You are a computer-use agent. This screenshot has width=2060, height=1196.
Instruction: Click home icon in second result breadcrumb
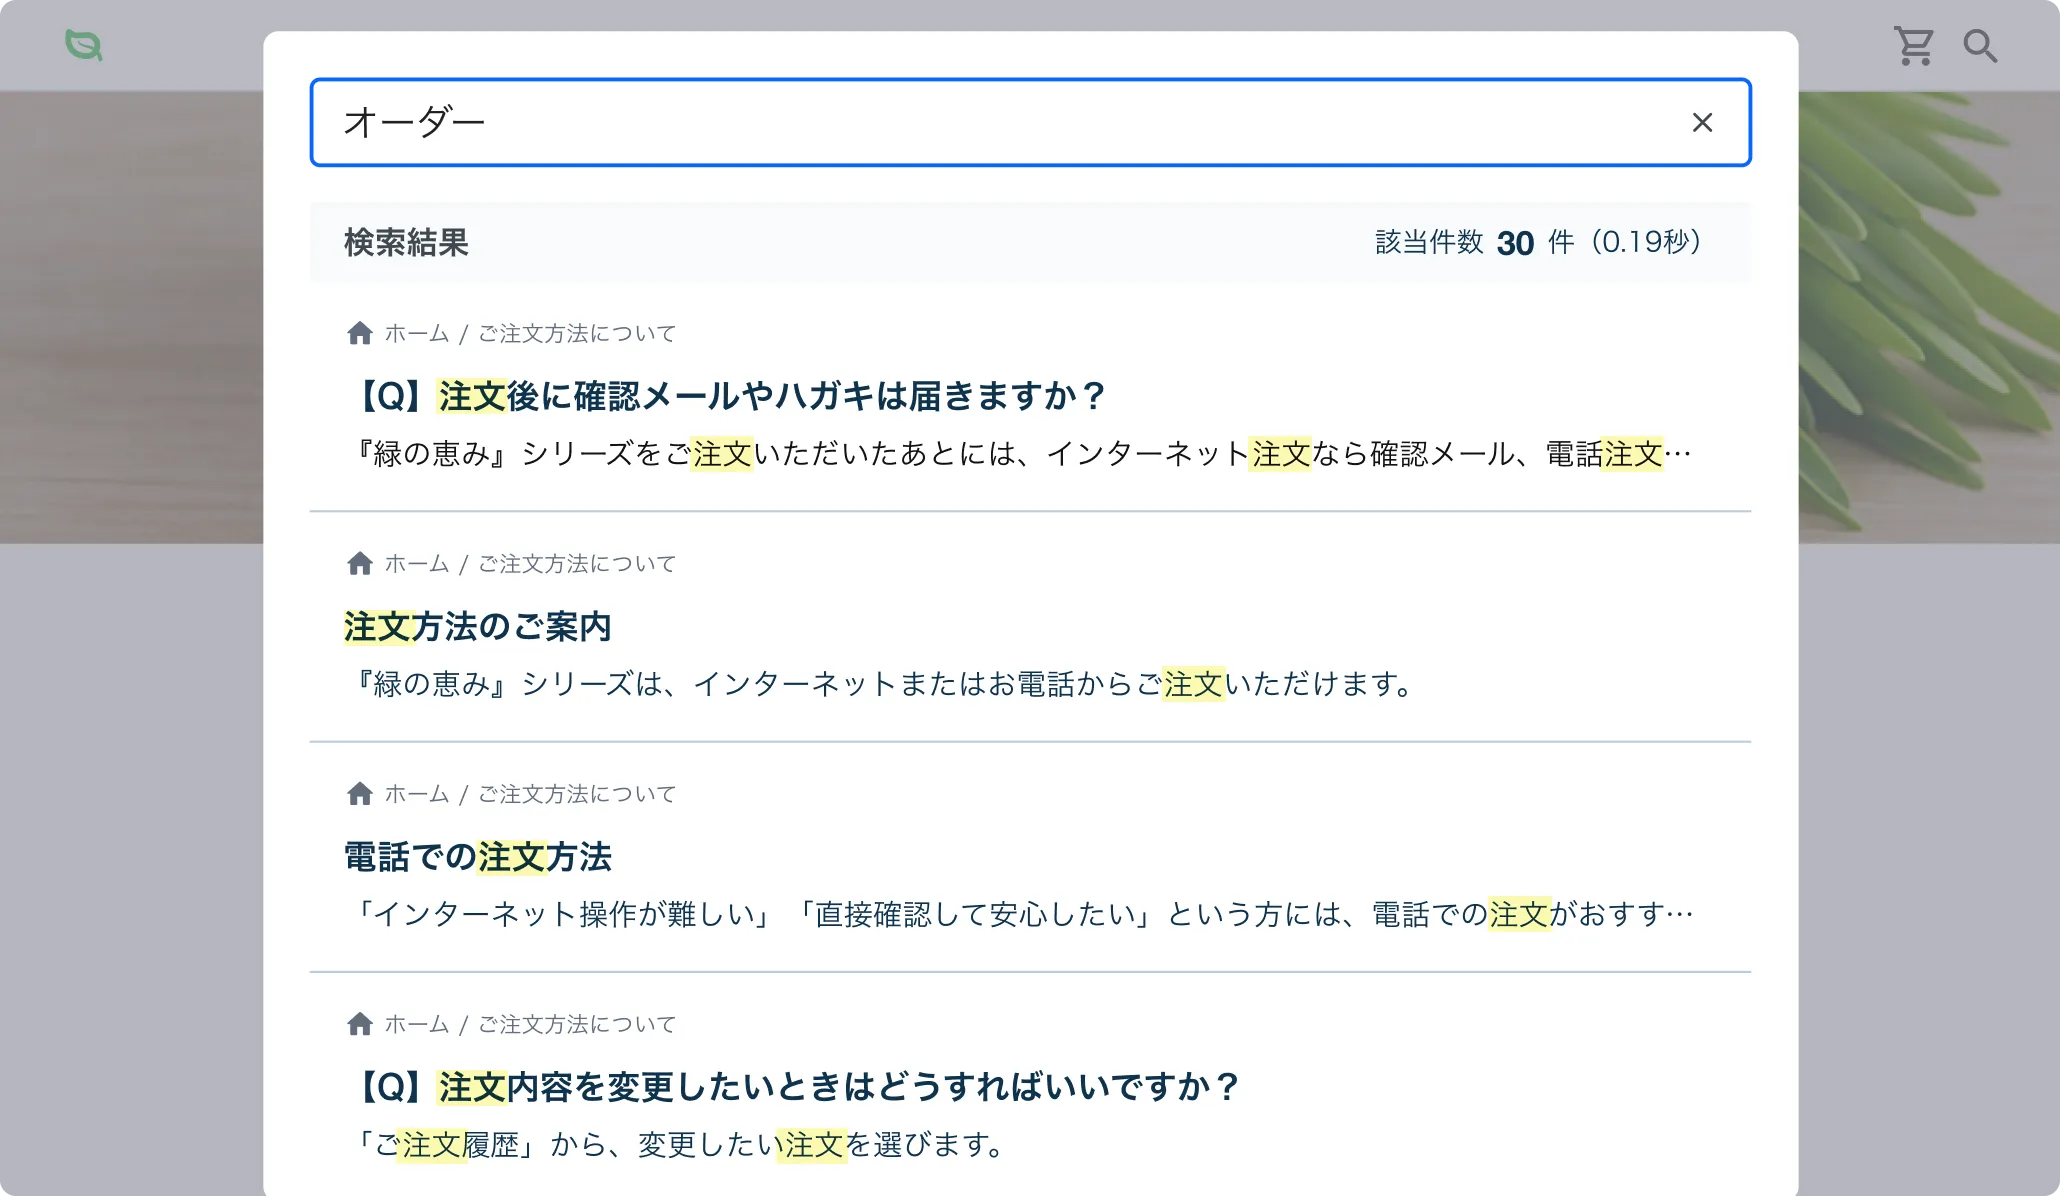coord(360,564)
